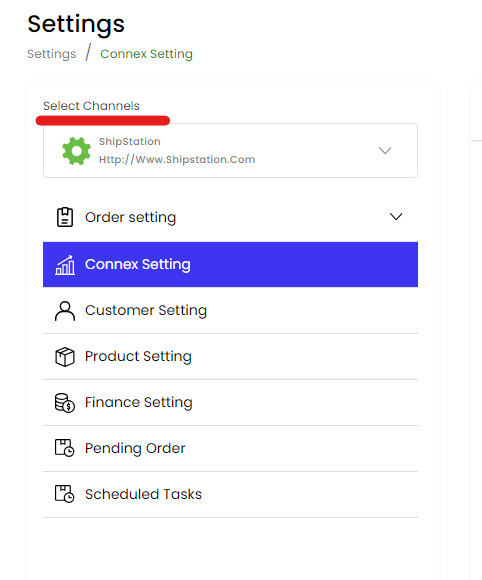The height and width of the screenshot is (580, 482).
Task: Expand the Order setting chevron arrow
Action: pos(396,217)
